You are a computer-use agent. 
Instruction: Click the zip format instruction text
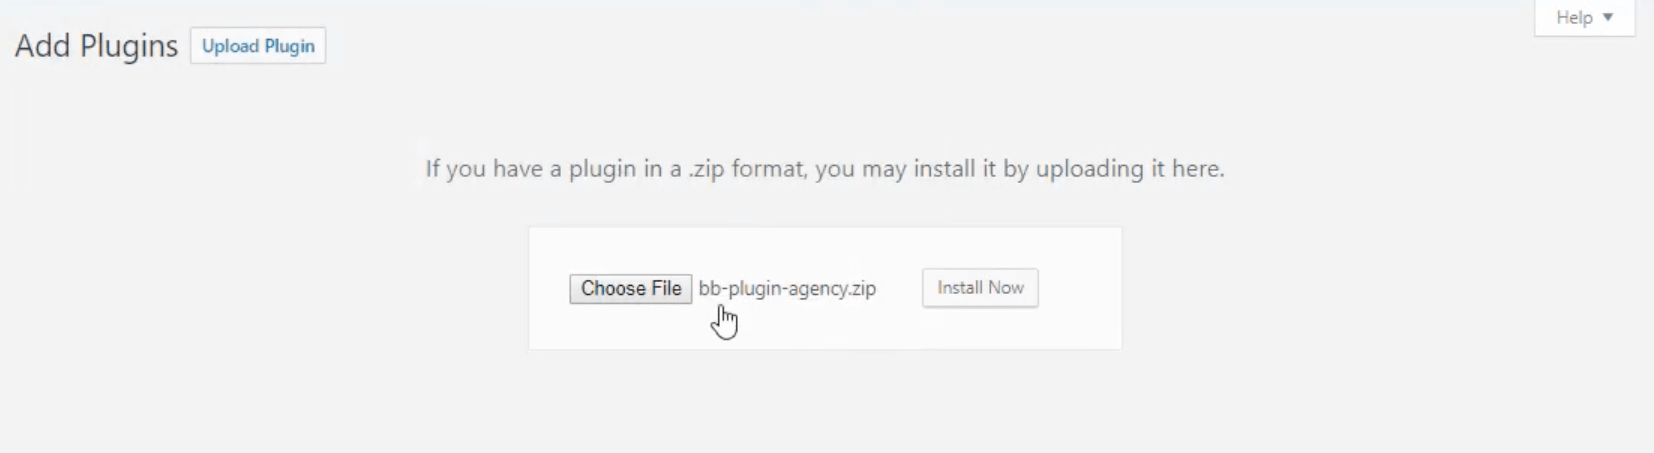[x=825, y=169]
